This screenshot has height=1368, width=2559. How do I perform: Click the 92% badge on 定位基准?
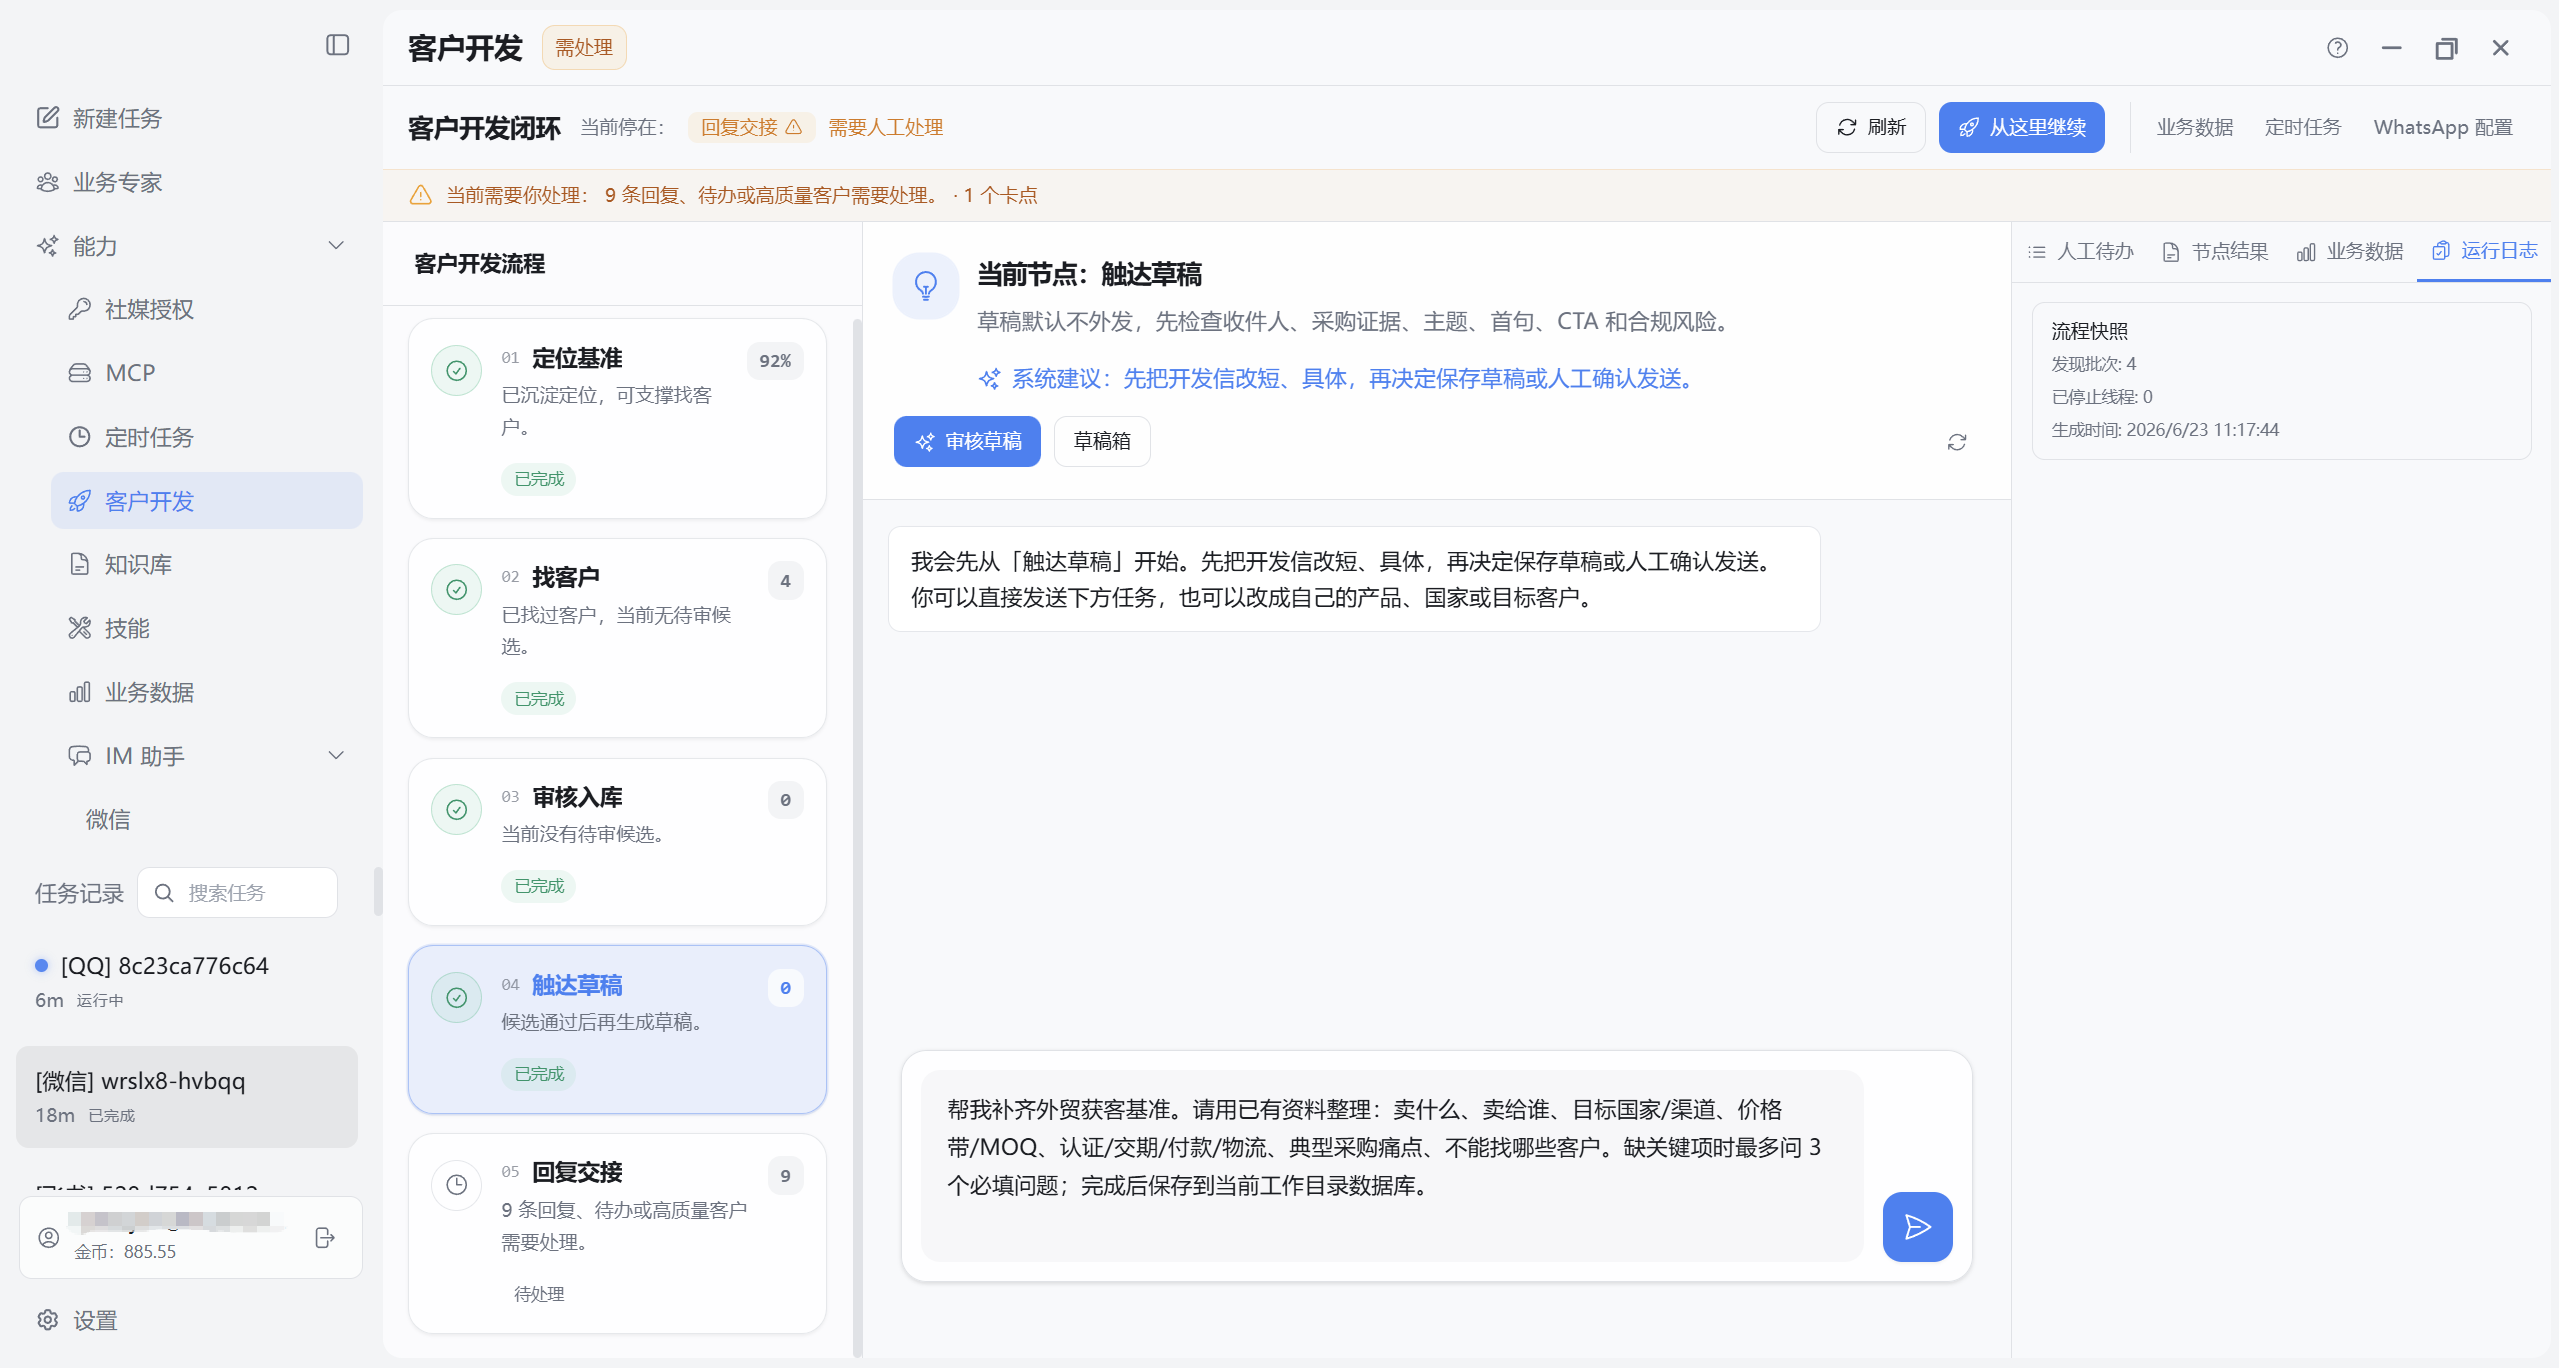point(775,361)
